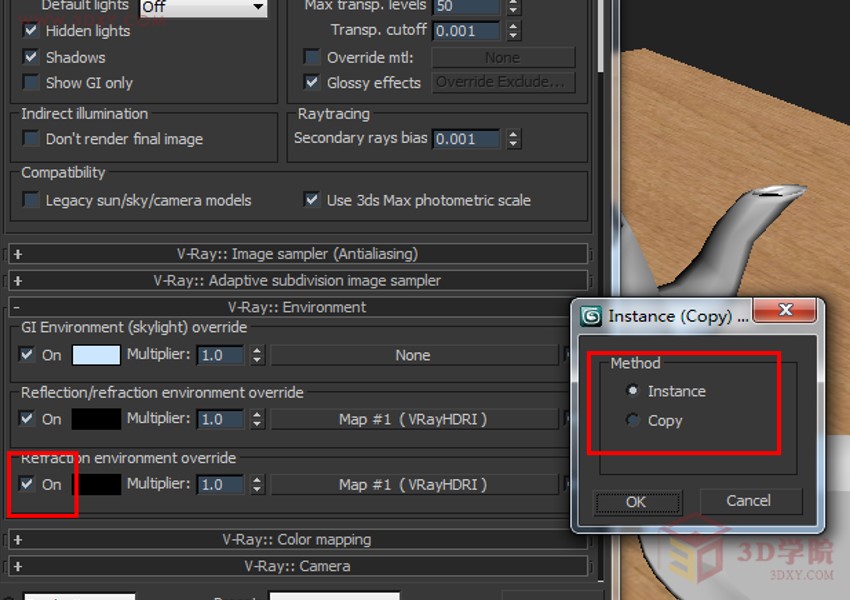850x600 pixels.
Task: Toggle Reflection/refraction environment On checkbox
Action: pyautogui.click(x=27, y=418)
